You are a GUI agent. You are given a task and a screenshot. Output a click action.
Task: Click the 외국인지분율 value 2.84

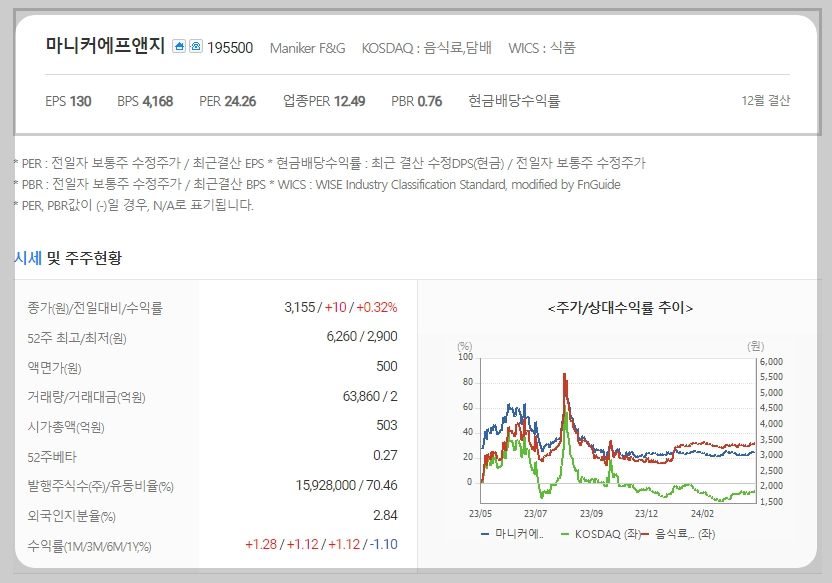coord(385,515)
